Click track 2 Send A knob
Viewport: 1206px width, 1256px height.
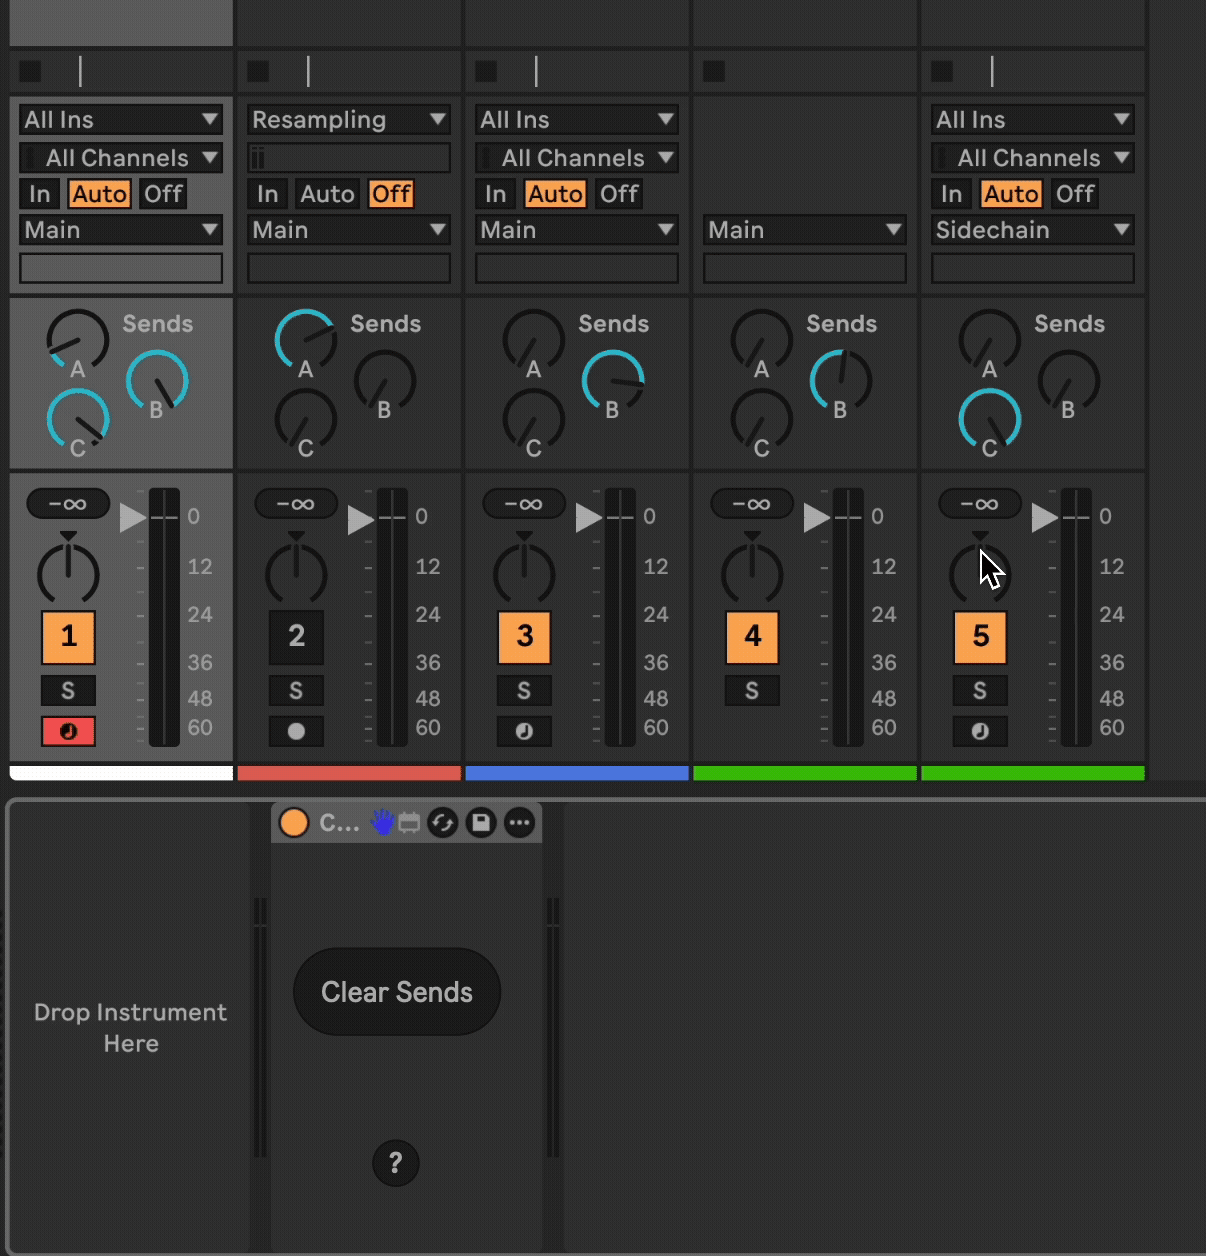pyautogui.click(x=306, y=340)
